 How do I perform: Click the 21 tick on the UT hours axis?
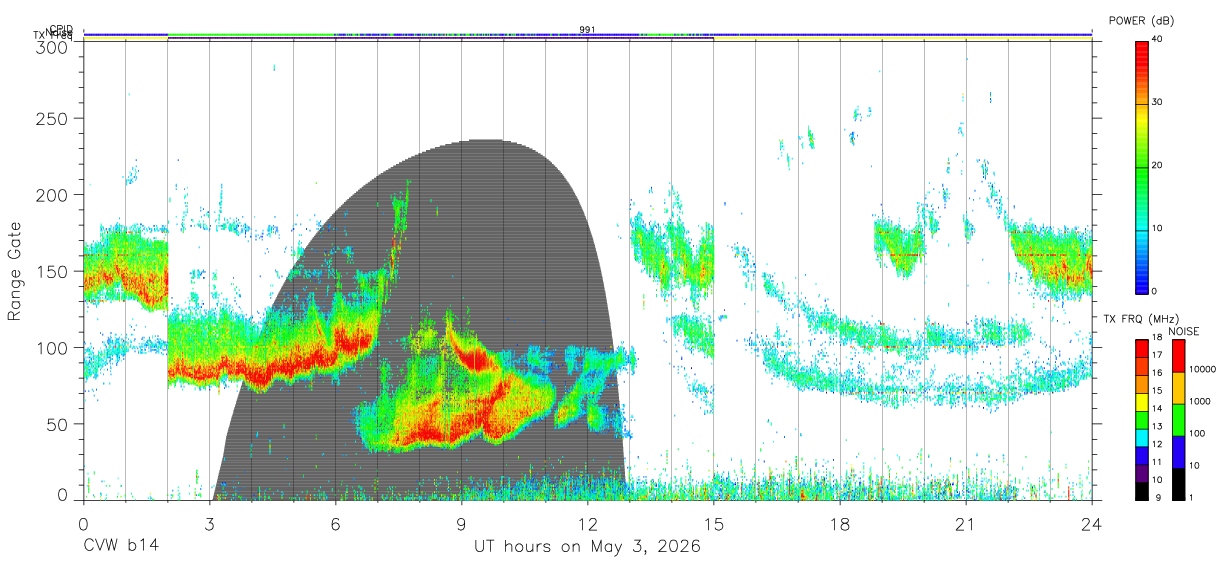click(x=966, y=523)
